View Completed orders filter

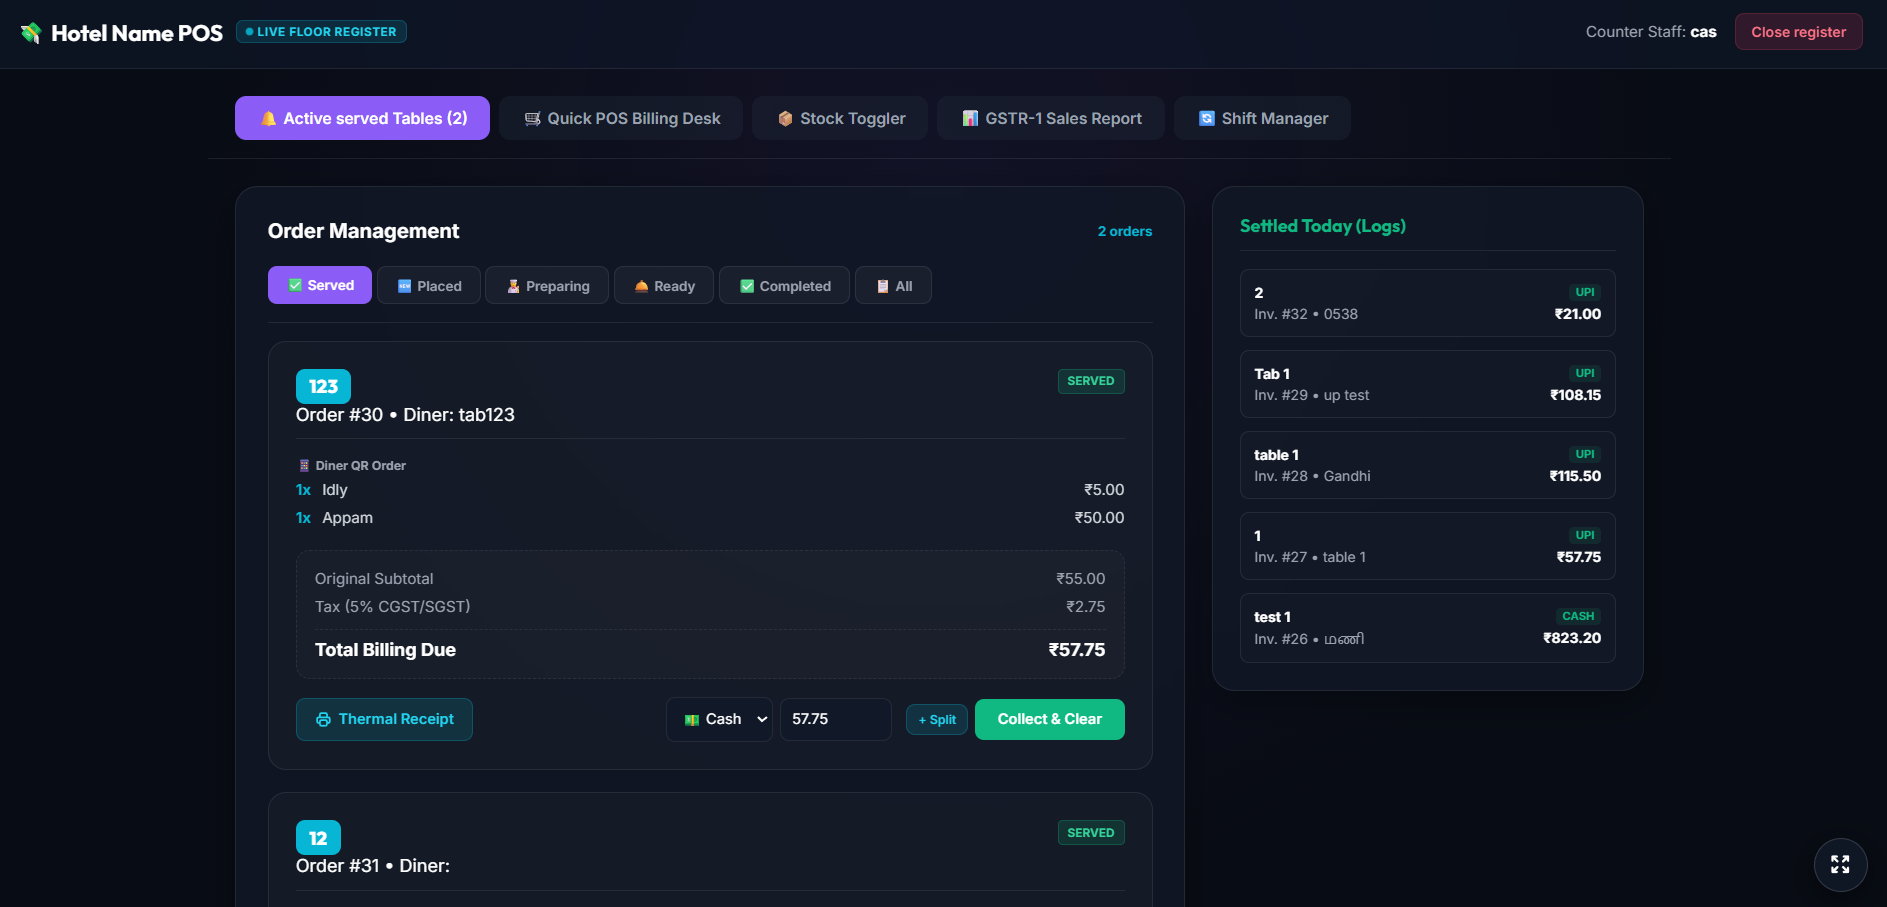[x=785, y=285]
